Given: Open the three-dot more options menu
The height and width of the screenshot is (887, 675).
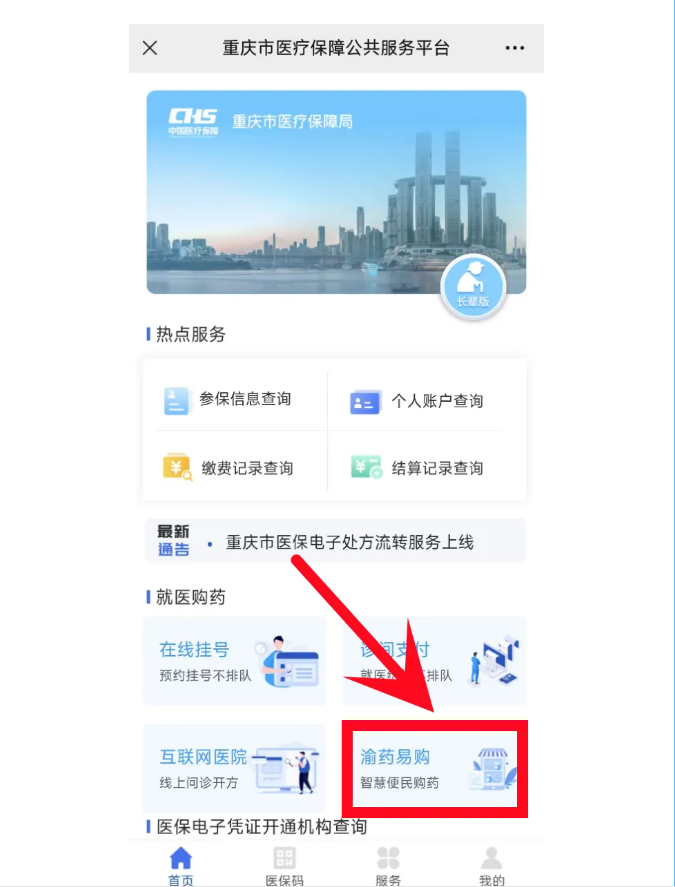Looking at the screenshot, I should coord(514,48).
